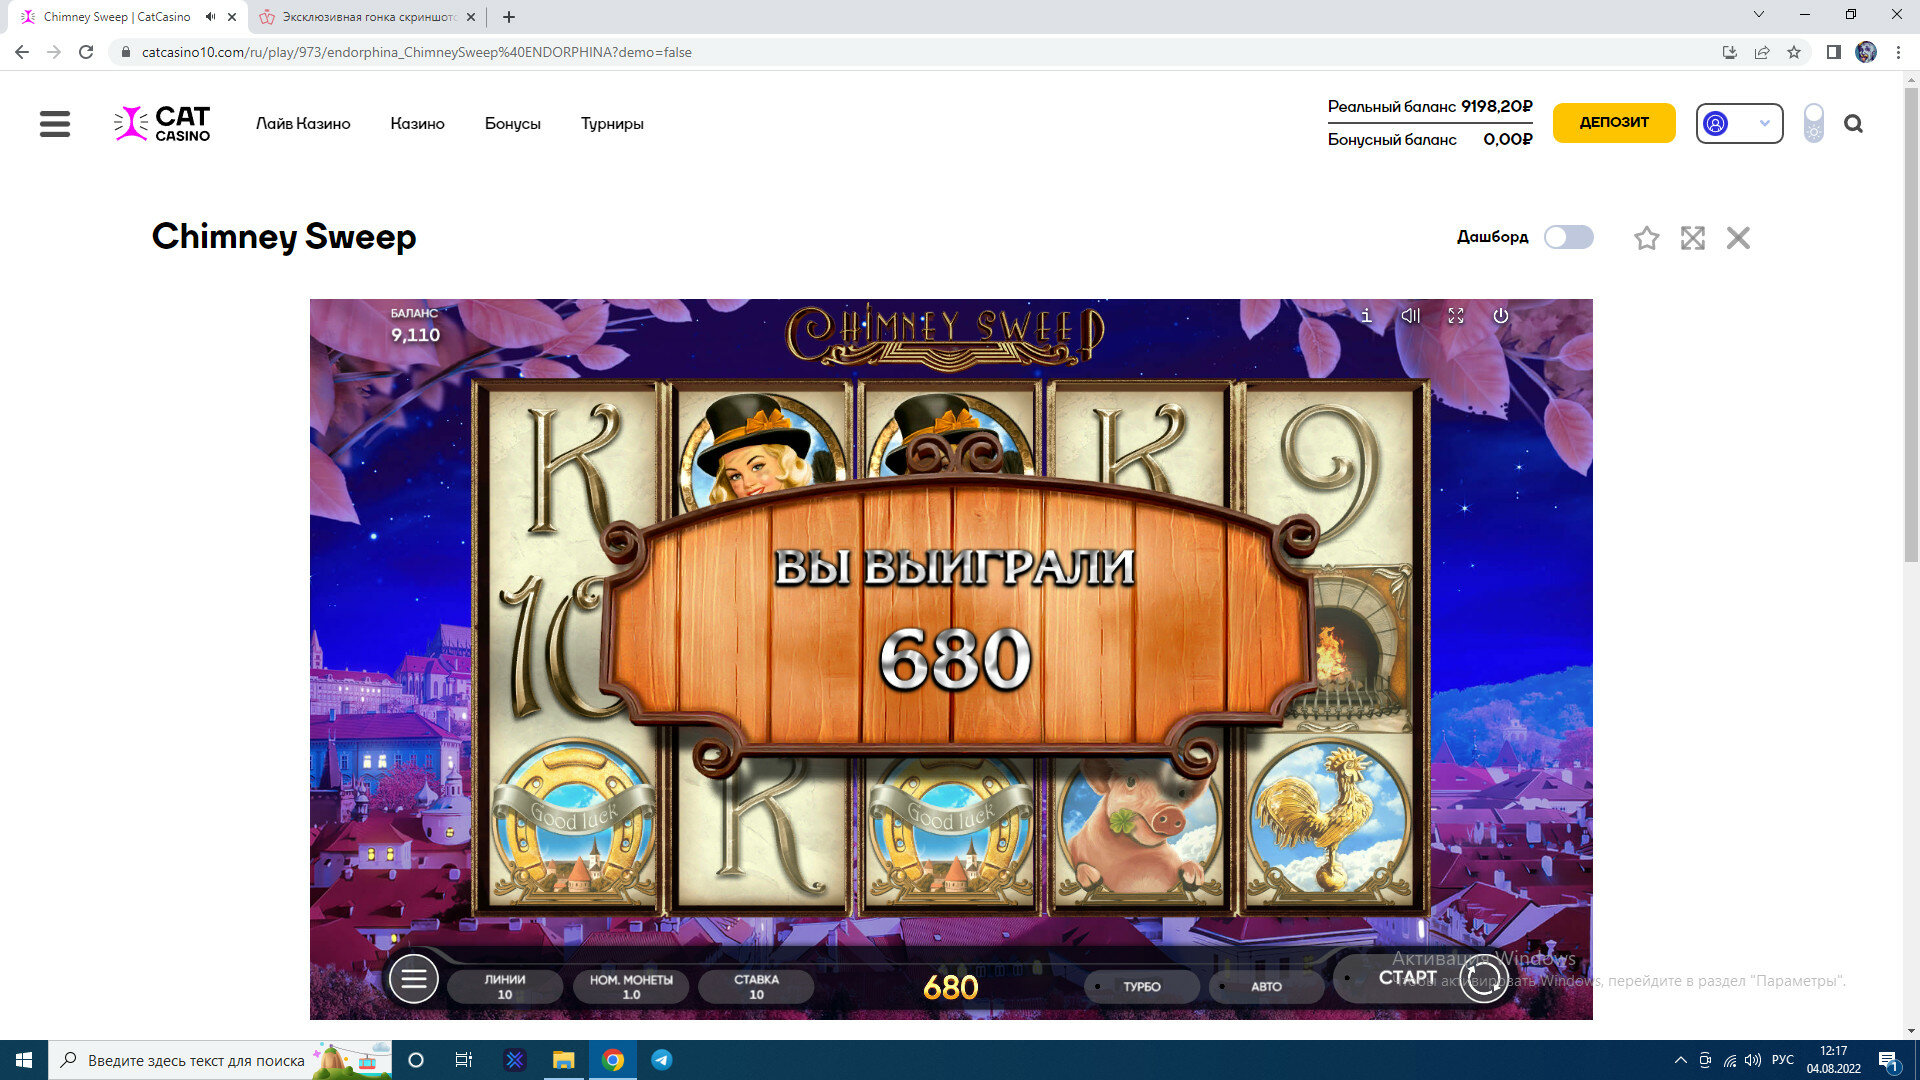The width and height of the screenshot is (1920, 1080).
Task: Click the game fullscreen icon
Action: (x=1456, y=316)
